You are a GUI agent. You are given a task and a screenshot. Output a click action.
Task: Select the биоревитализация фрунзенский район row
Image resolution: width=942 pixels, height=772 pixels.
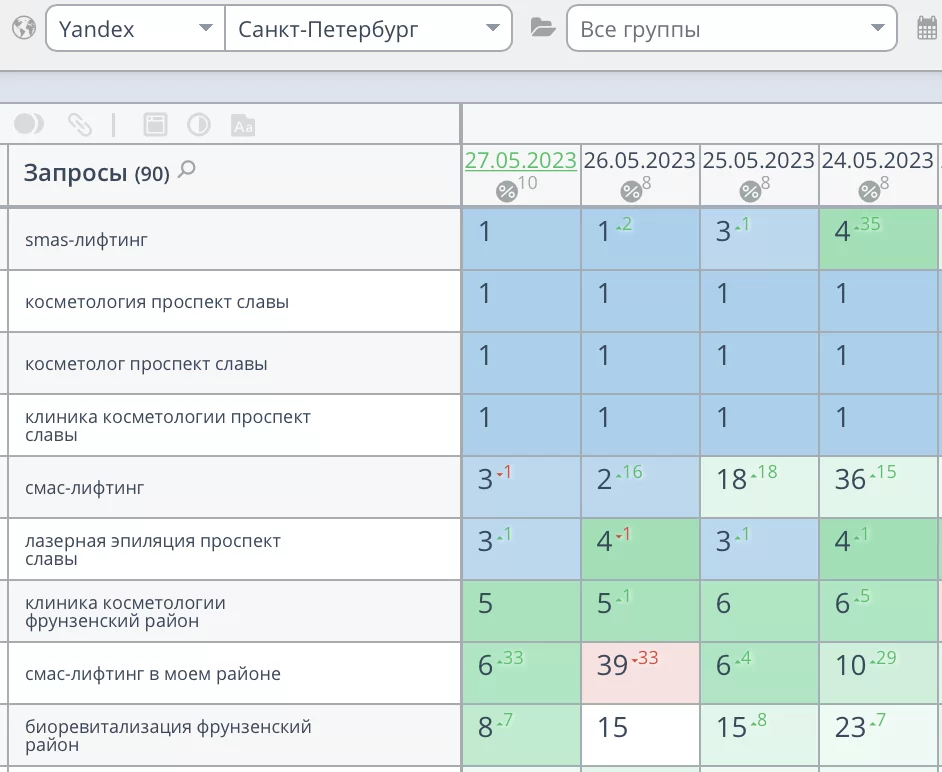coord(168,736)
